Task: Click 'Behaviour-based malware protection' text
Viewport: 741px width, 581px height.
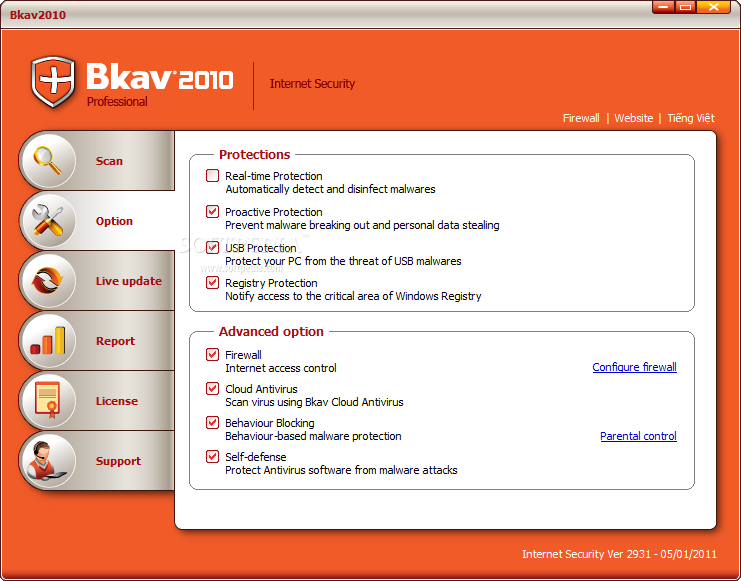Action: pos(313,436)
